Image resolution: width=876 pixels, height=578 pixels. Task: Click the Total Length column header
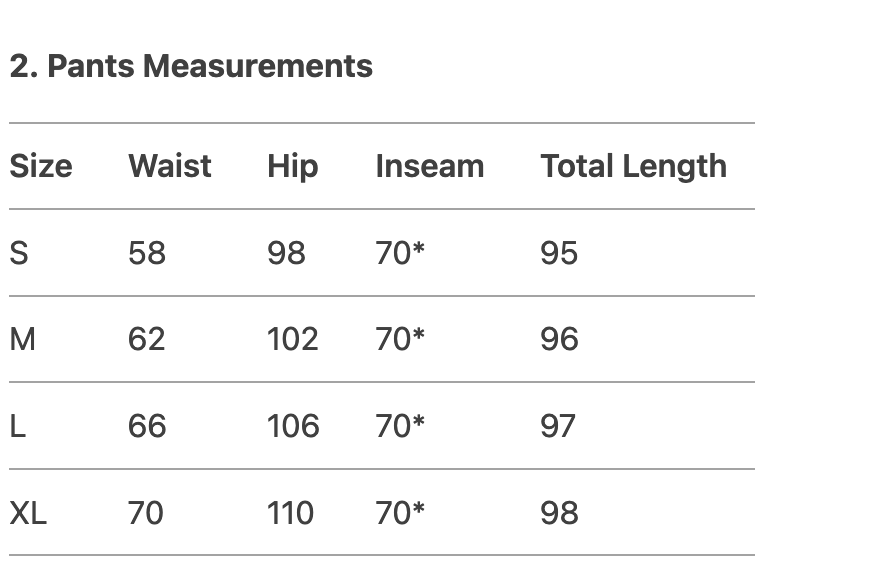click(x=633, y=166)
